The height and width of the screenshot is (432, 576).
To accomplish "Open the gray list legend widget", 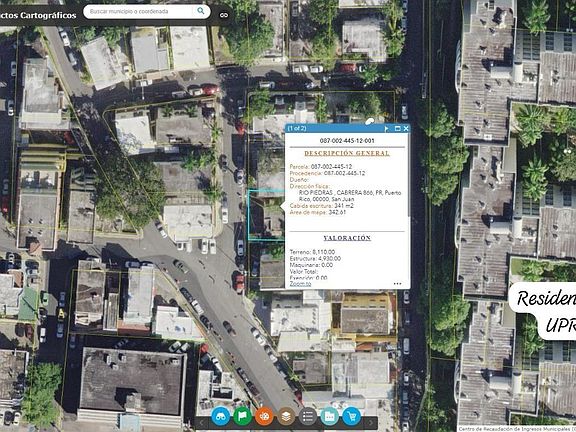I will pyautogui.click(x=308, y=417).
